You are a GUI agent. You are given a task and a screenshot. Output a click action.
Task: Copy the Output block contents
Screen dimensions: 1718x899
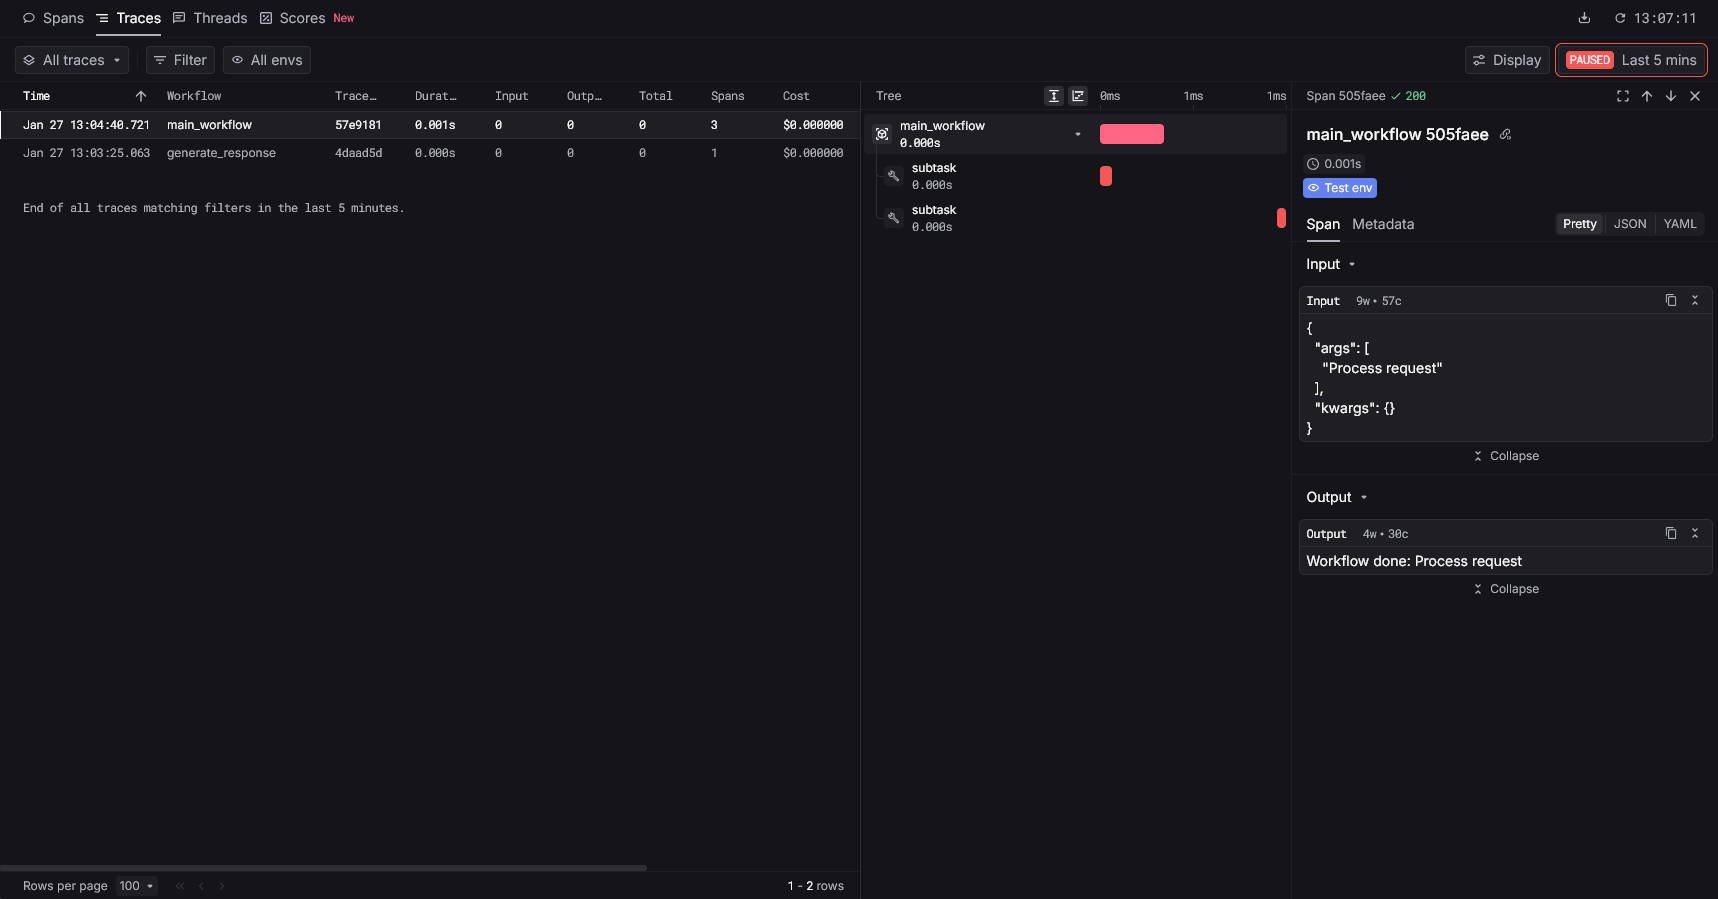[1670, 533]
